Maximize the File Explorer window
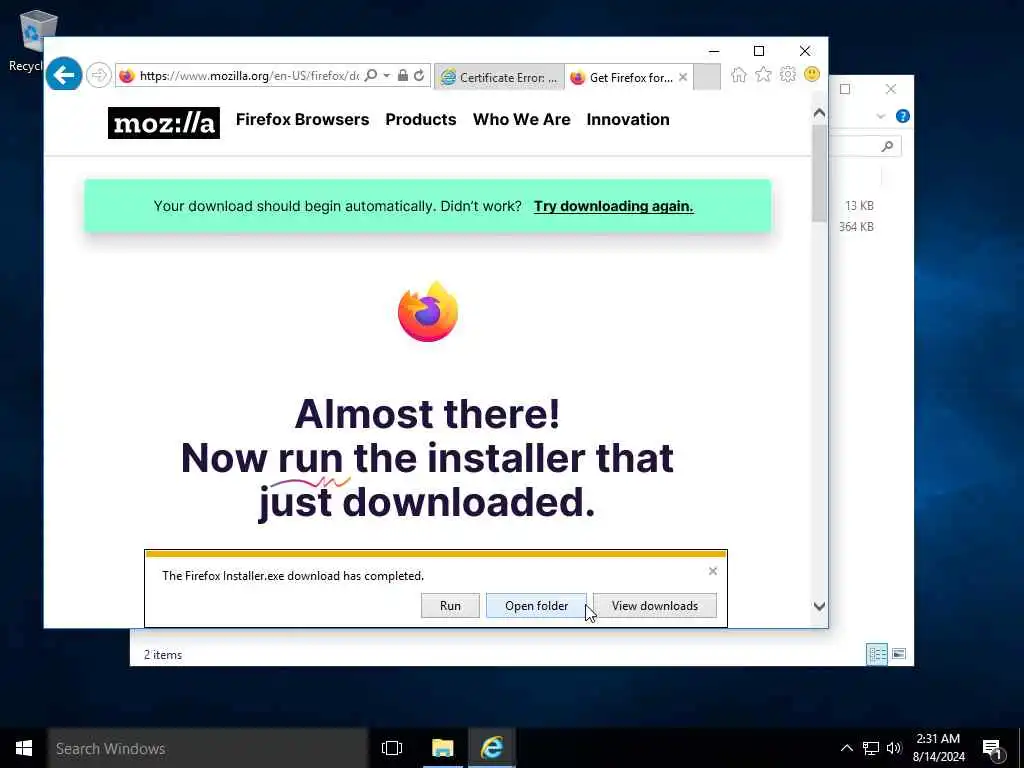1024x768 pixels. [845, 89]
